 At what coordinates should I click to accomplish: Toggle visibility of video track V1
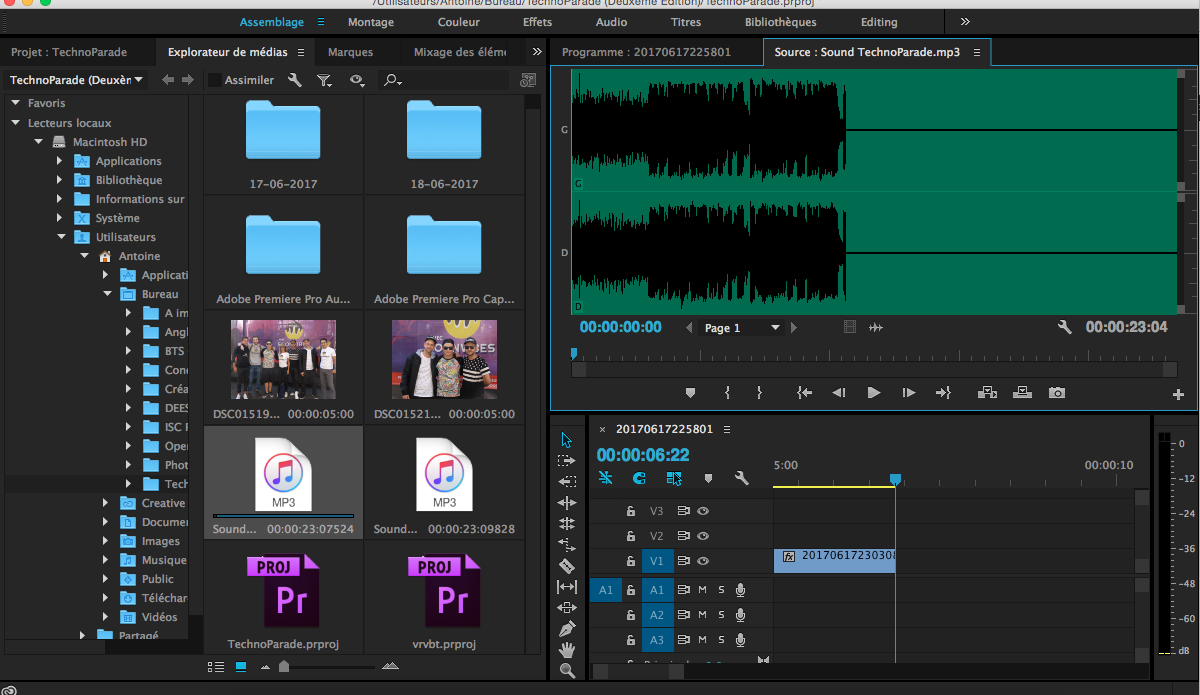coord(703,562)
